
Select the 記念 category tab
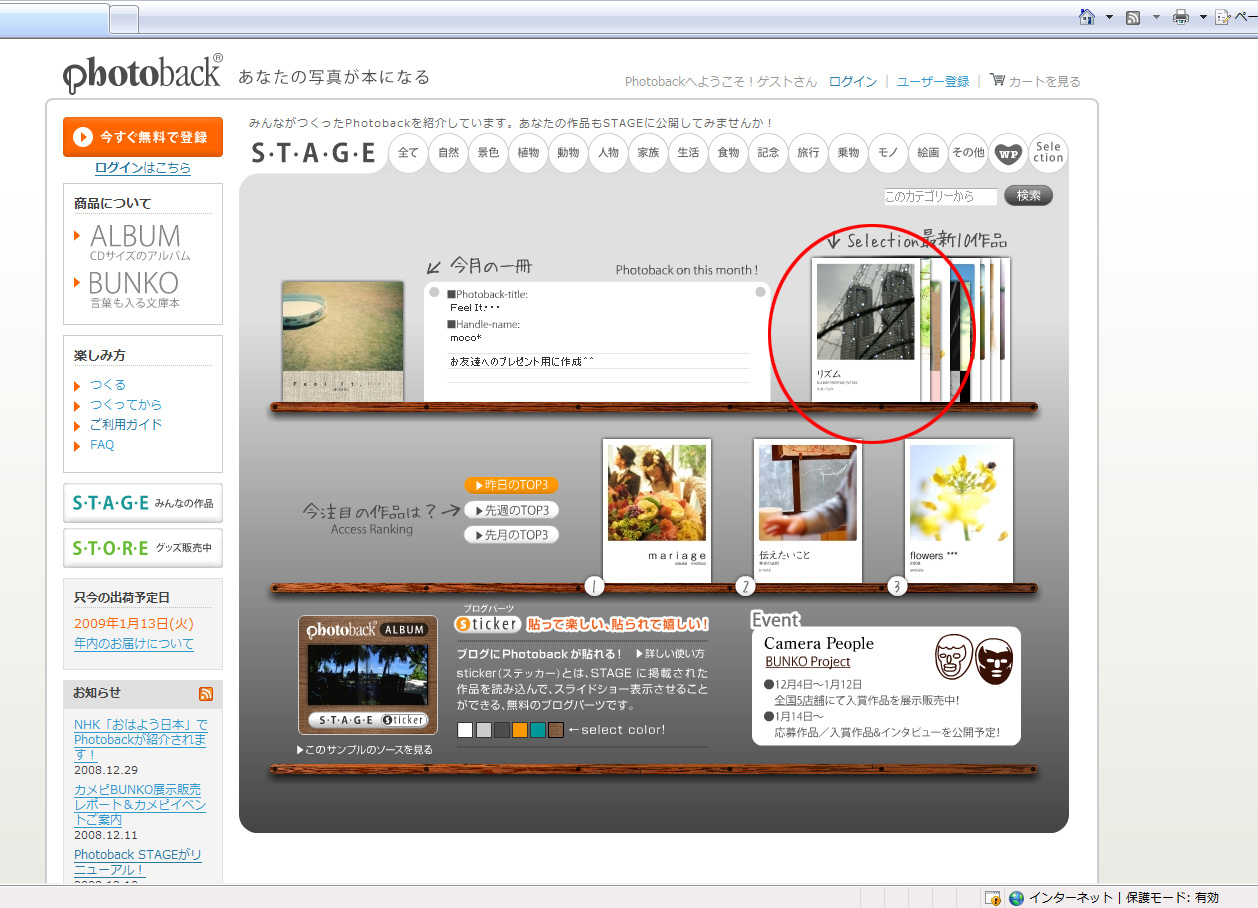(768, 153)
